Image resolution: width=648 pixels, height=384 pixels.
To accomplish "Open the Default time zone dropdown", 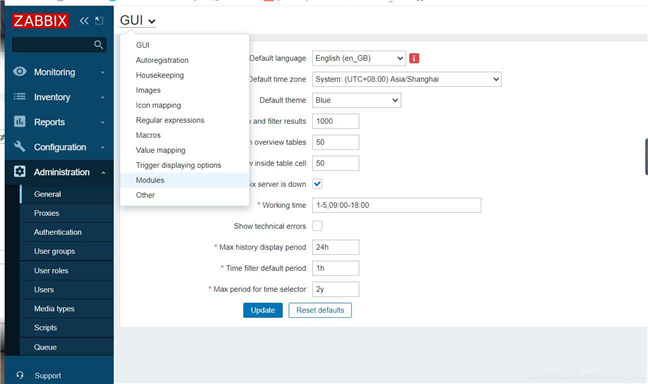I will click(407, 79).
